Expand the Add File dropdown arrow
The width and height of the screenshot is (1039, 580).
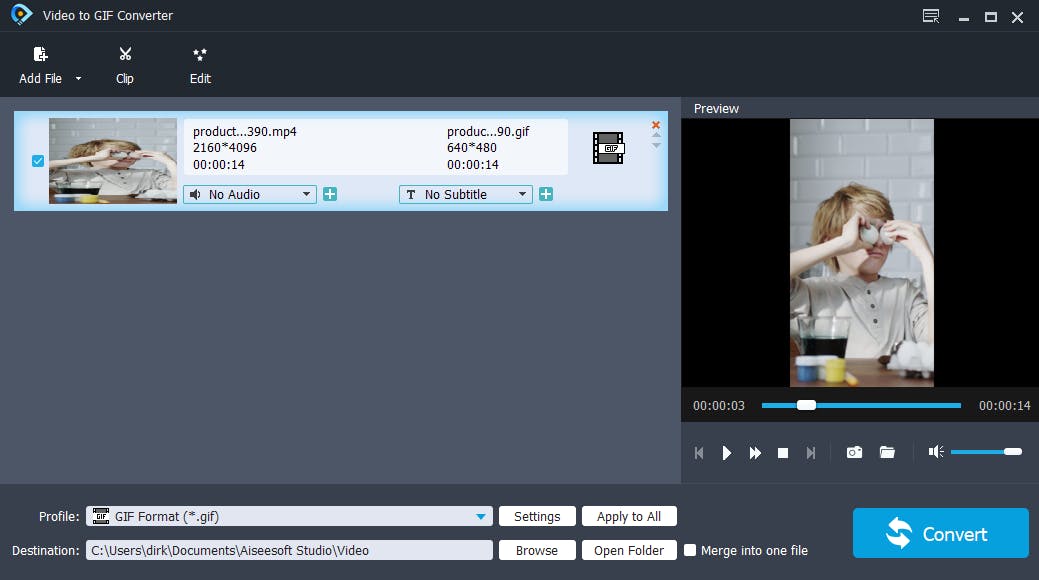78,78
